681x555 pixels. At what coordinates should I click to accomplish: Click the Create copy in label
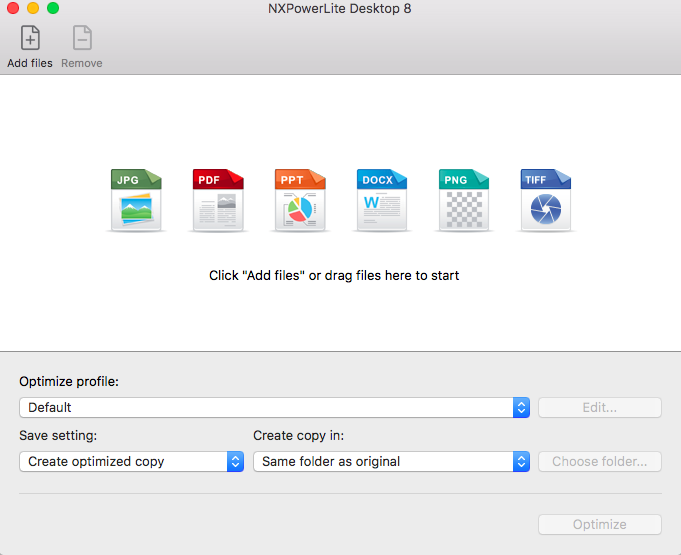click(x=298, y=435)
